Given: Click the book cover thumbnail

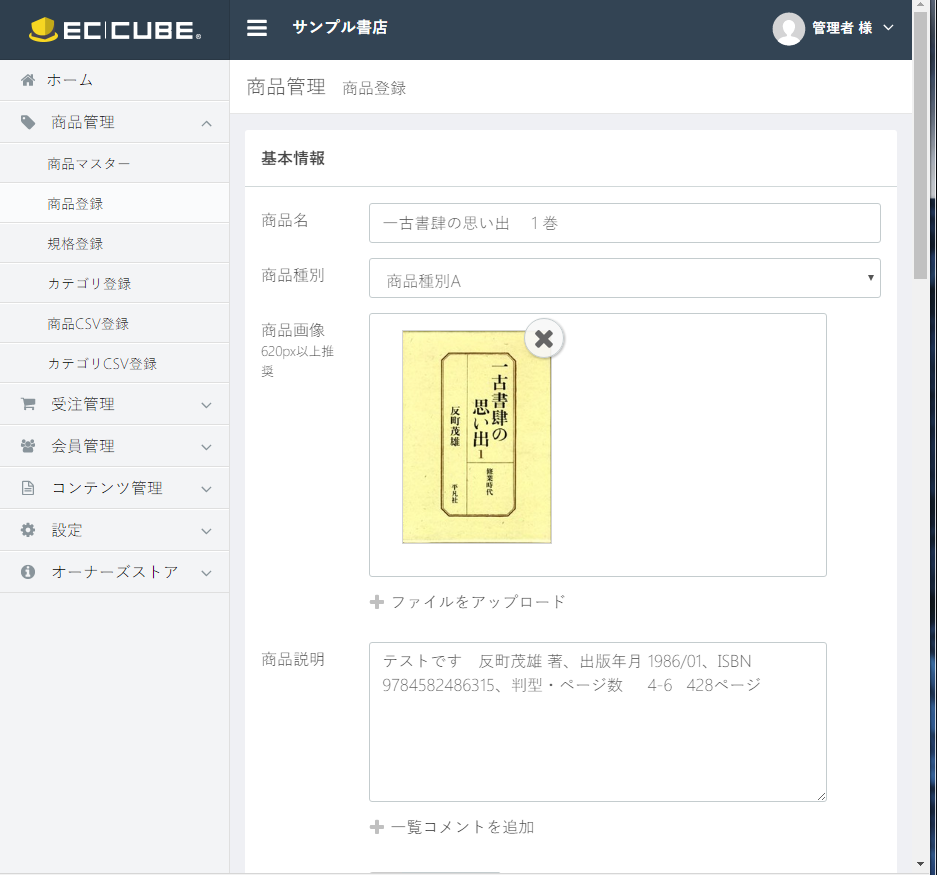Looking at the screenshot, I should tap(477, 437).
